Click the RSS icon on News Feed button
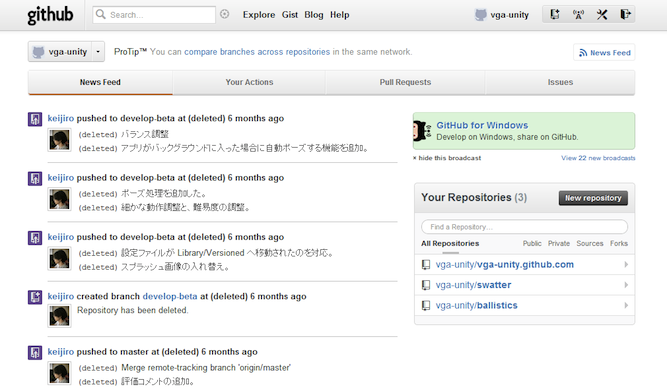The width and height of the screenshot is (667, 391). (x=583, y=53)
